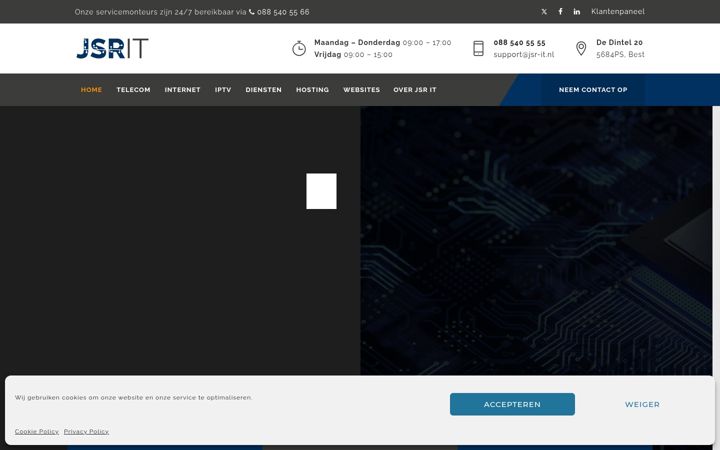Image resolution: width=720 pixels, height=450 pixels.
Task: Open the Klantenpaneel link
Action: click(x=618, y=11)
